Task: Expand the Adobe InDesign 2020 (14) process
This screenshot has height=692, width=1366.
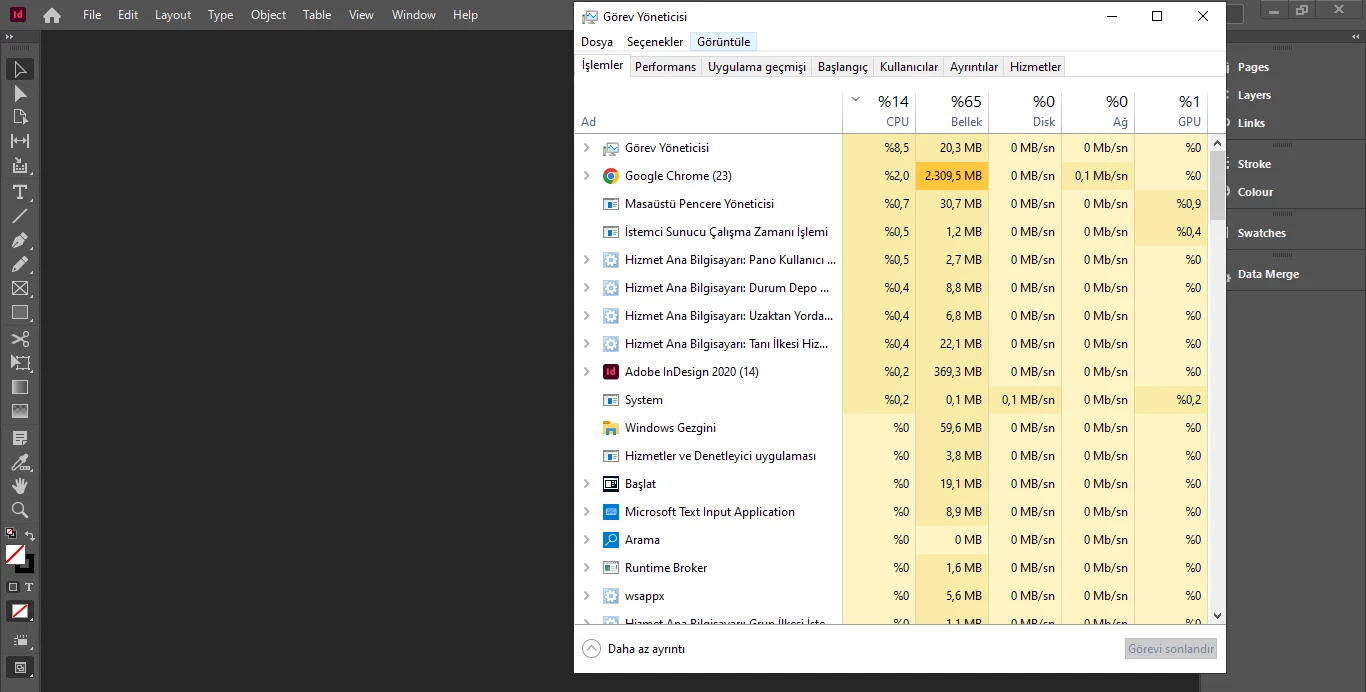Action: pos(586,372)
